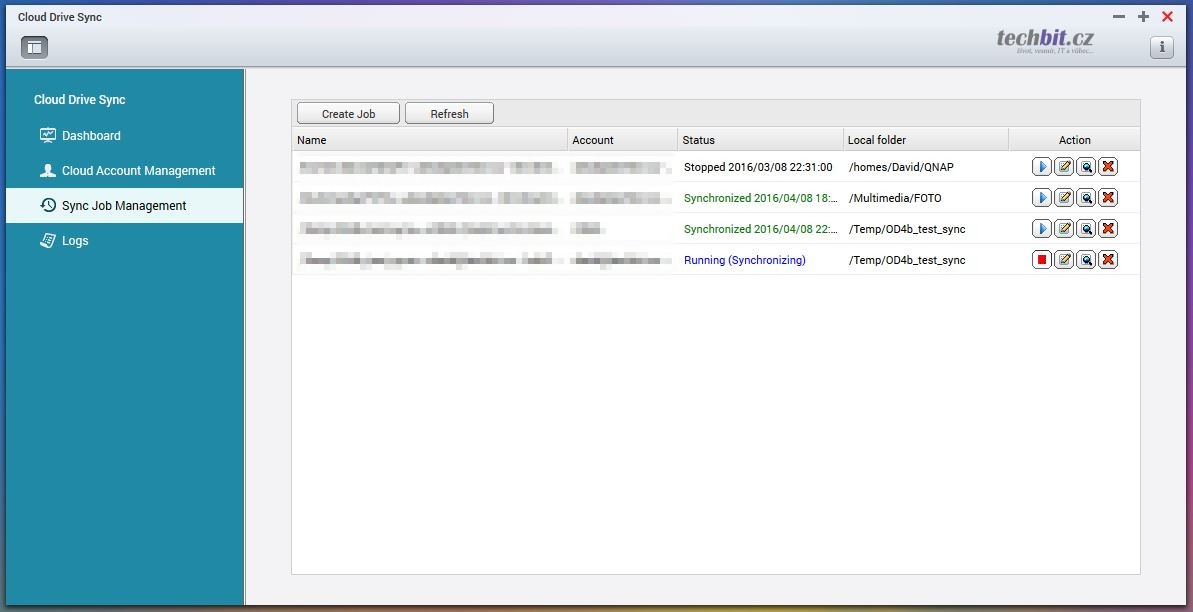Stop the running synchronizing job
1193x612 pixels.
(1042, 260)
